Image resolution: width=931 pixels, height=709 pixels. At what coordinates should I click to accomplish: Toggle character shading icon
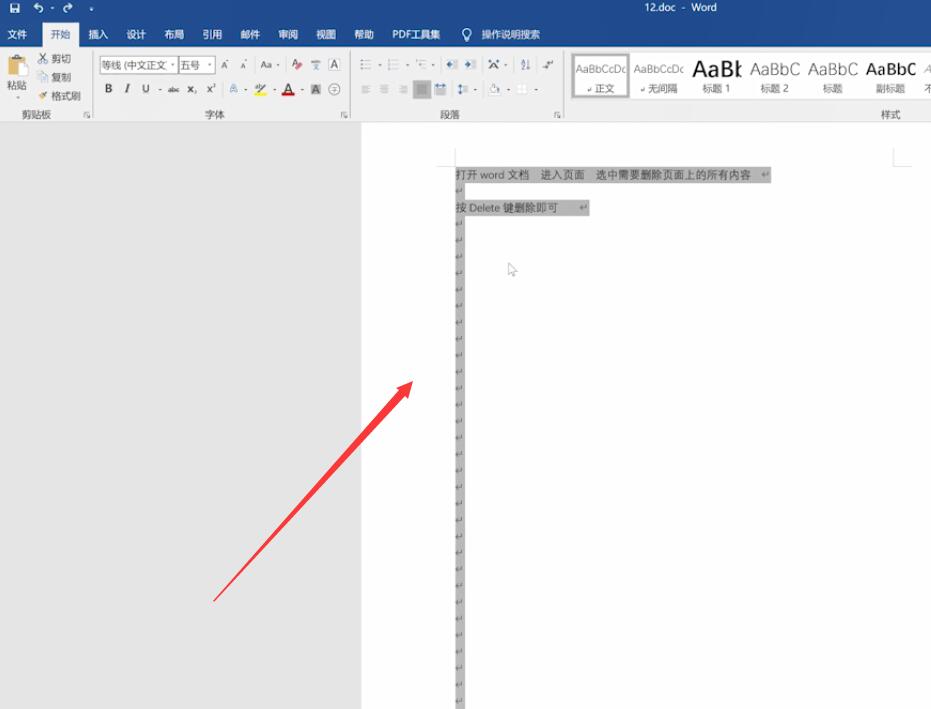(316, 89)
